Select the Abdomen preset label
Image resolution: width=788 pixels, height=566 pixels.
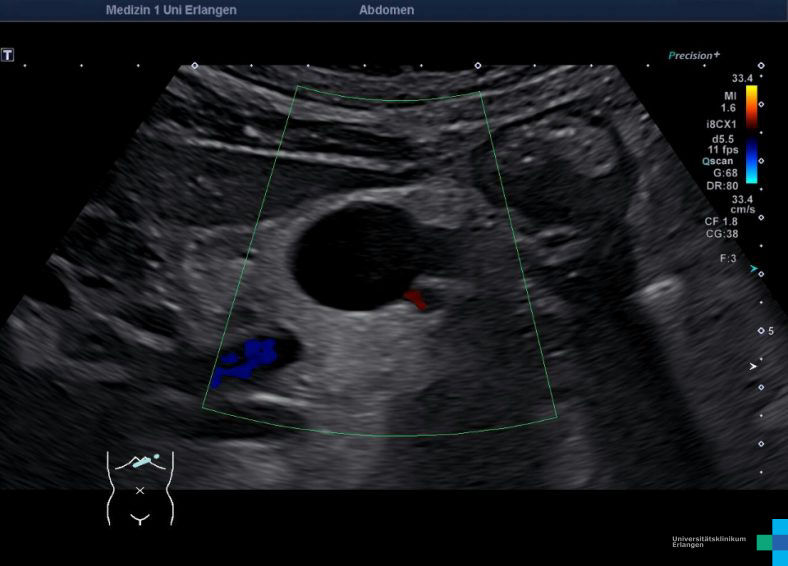pos(386,10)
